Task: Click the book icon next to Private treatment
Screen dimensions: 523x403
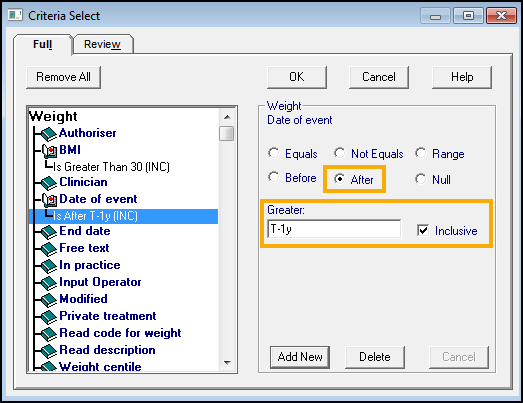Action: click(x=49, y=317)
